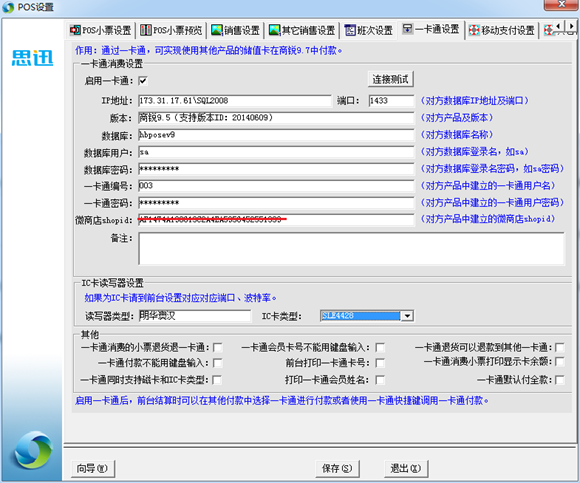Viewport: 580px width, 483px height.
Task: Click hint (对方产品中建立的微商店shopid)
Action: (488, 219)
